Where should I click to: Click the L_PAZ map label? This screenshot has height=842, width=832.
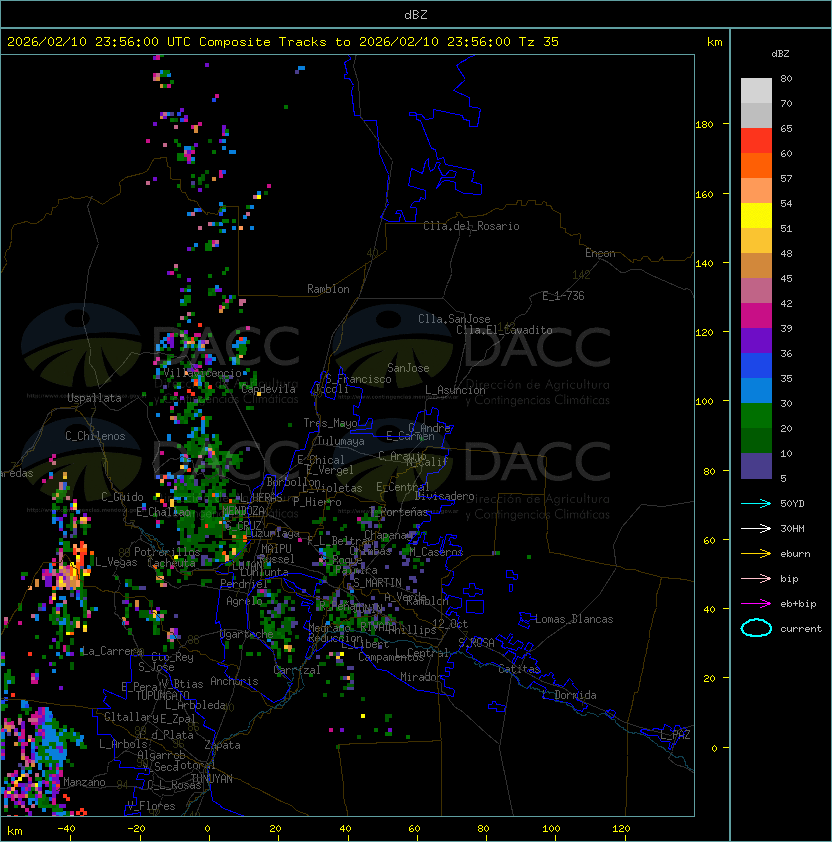[x=675, y=735]
